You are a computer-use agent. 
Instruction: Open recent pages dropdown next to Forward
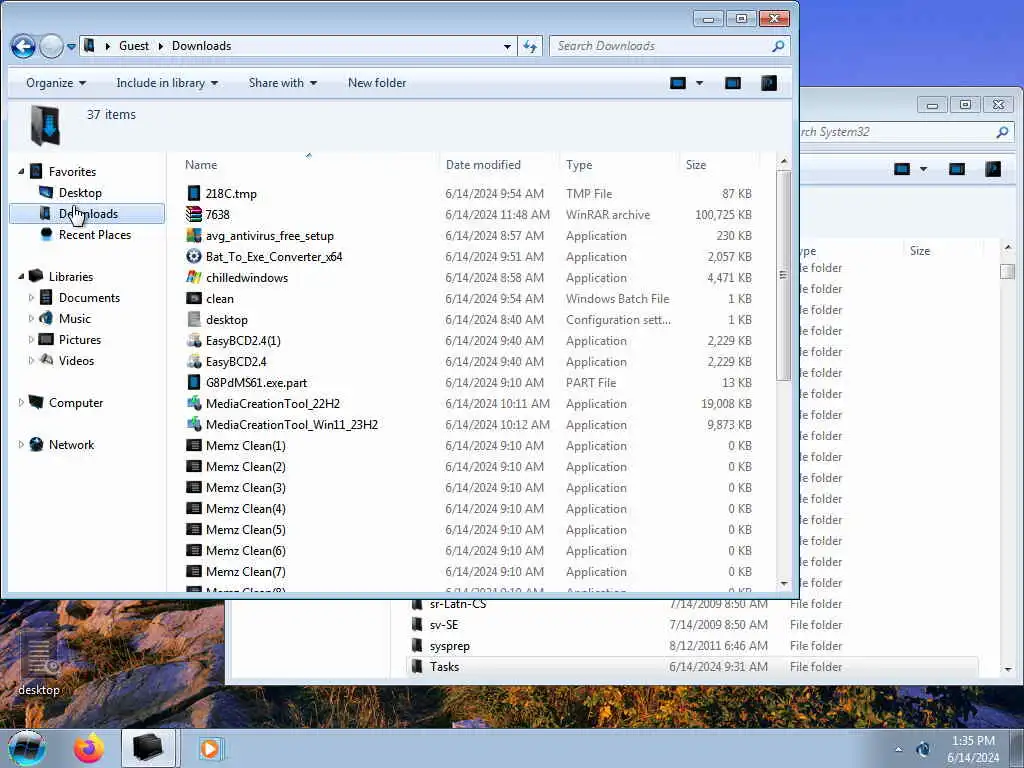click(x=71, y=47)
